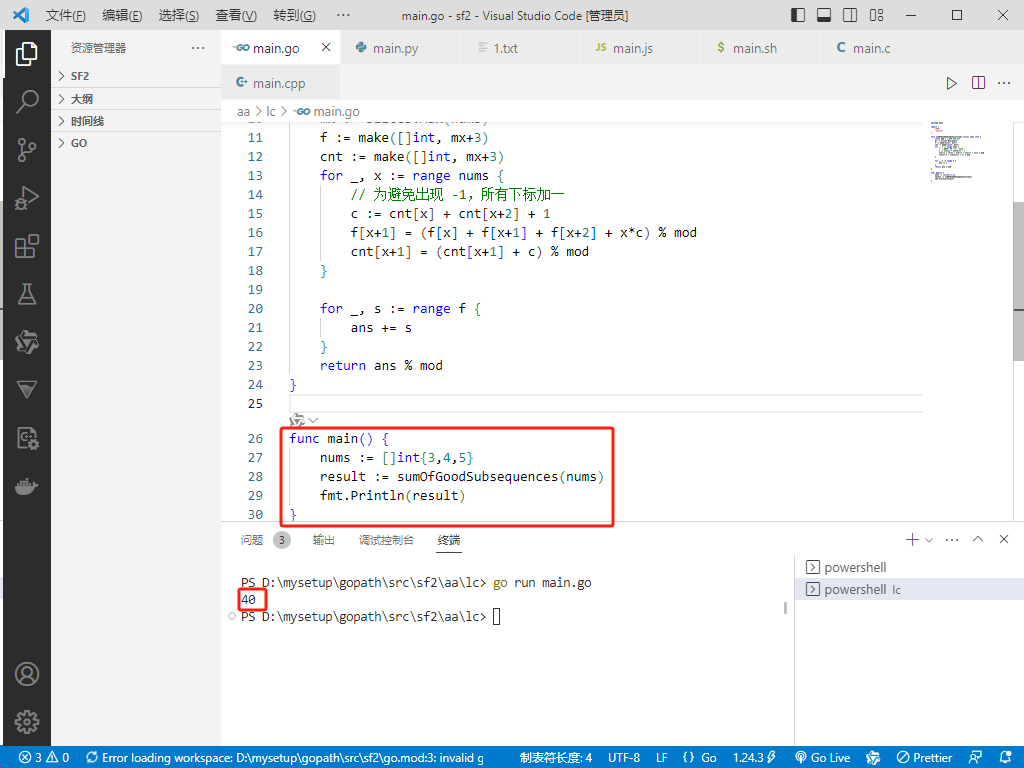Maximize the terminal panel size

(x=978, y=539)
